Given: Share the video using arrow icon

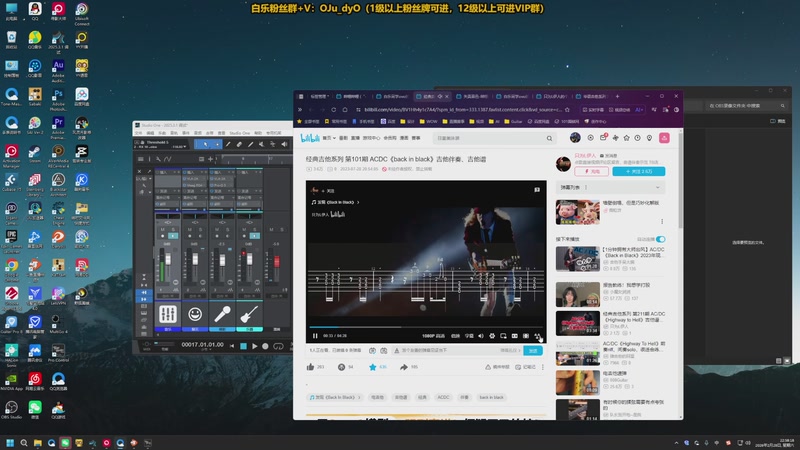Looking at the screenshot, I should click(404, 367).
